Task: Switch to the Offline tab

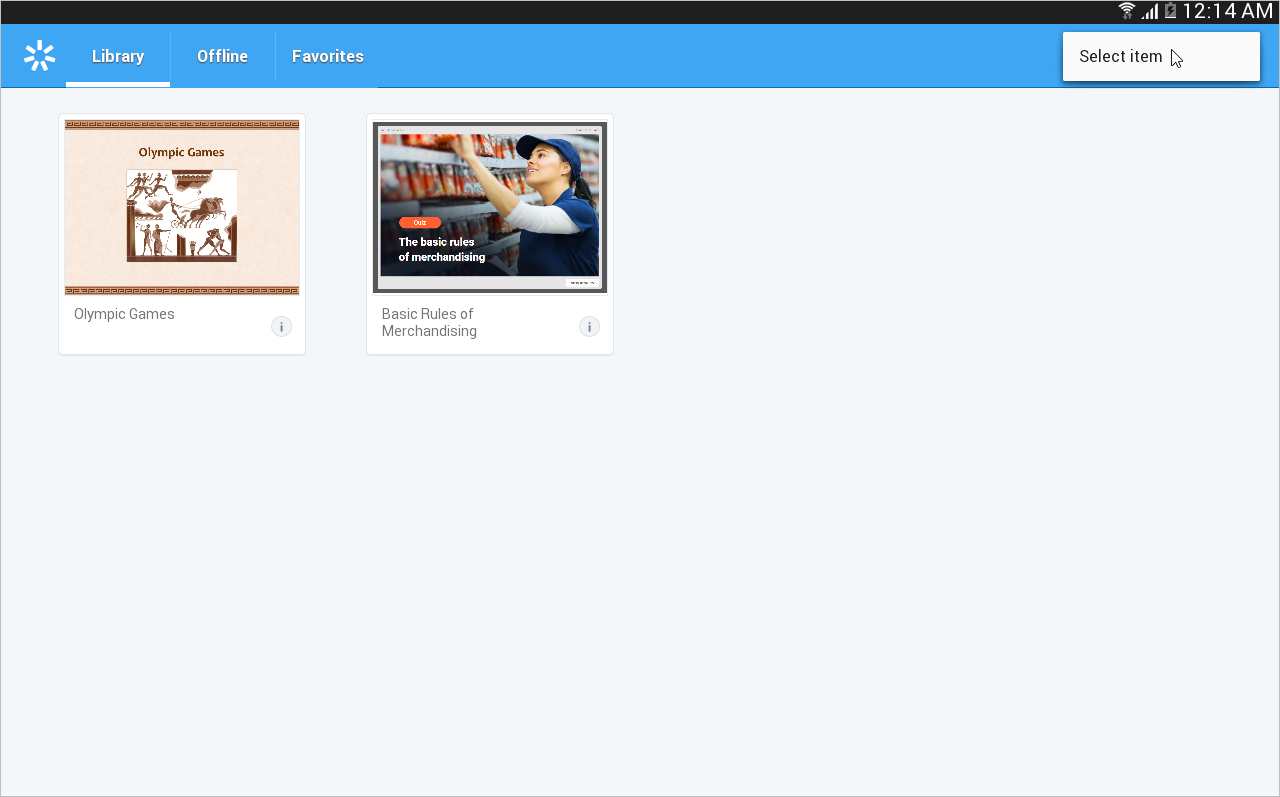Action: click(x=222, y=56)
